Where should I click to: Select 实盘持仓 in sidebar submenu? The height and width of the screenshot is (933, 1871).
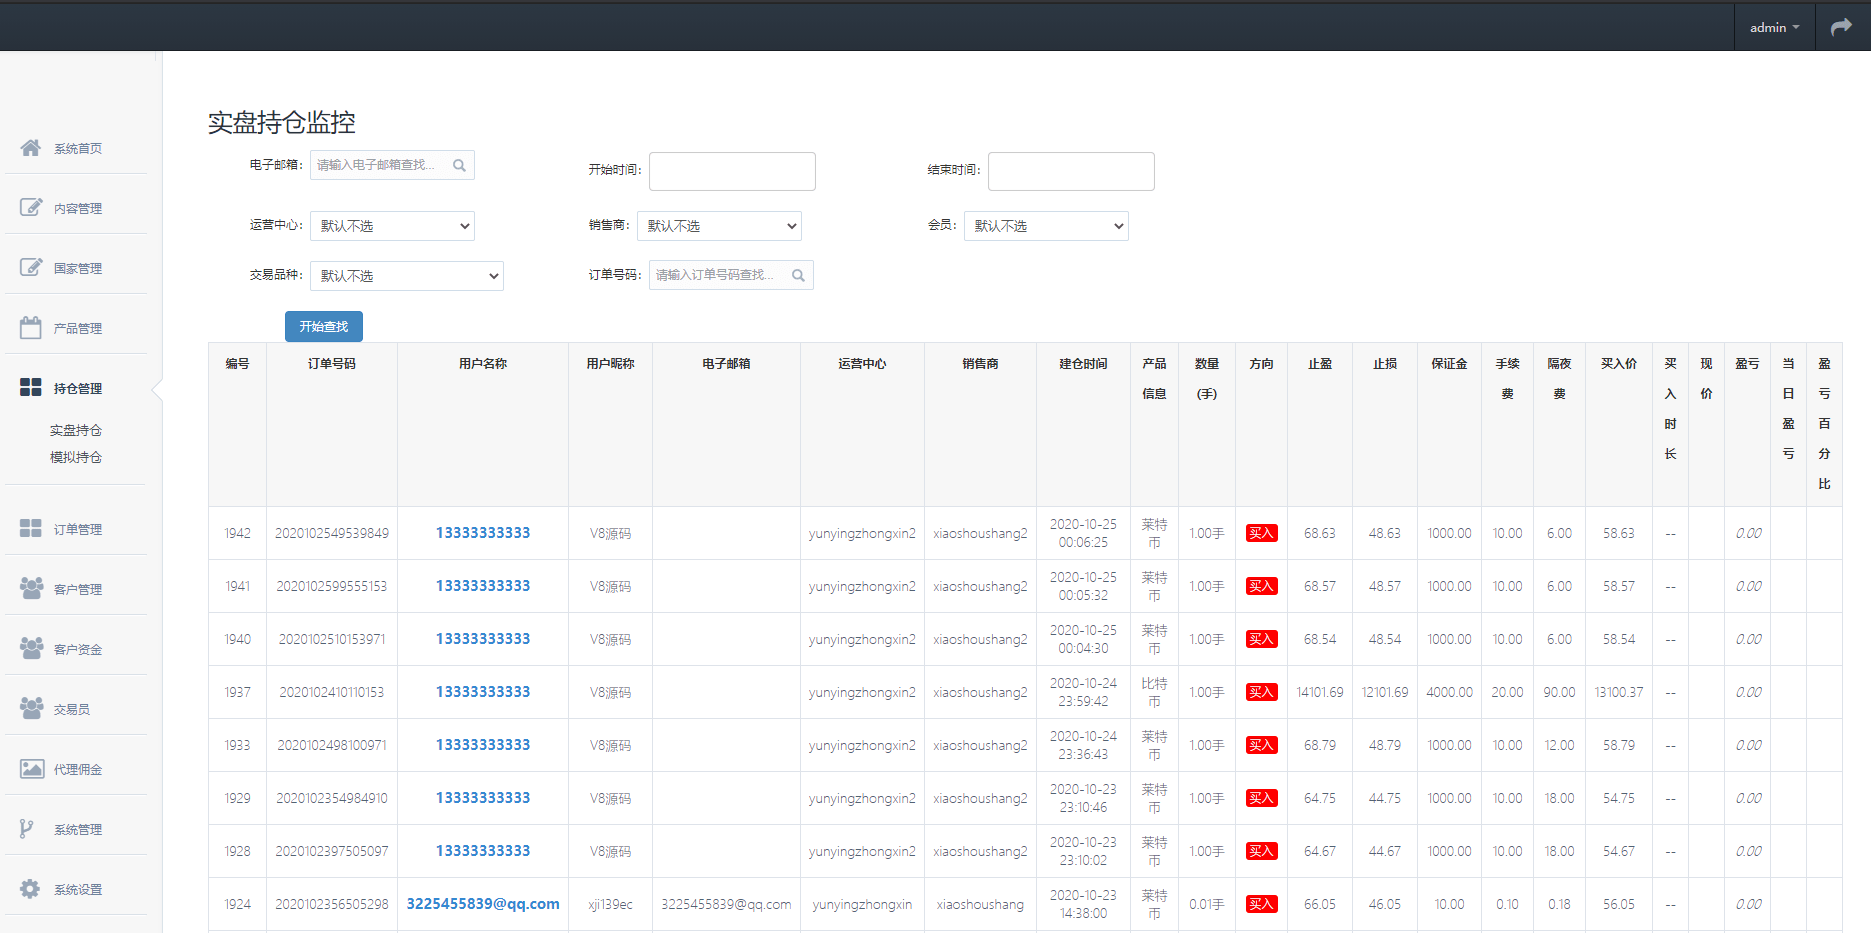[76, 430]
